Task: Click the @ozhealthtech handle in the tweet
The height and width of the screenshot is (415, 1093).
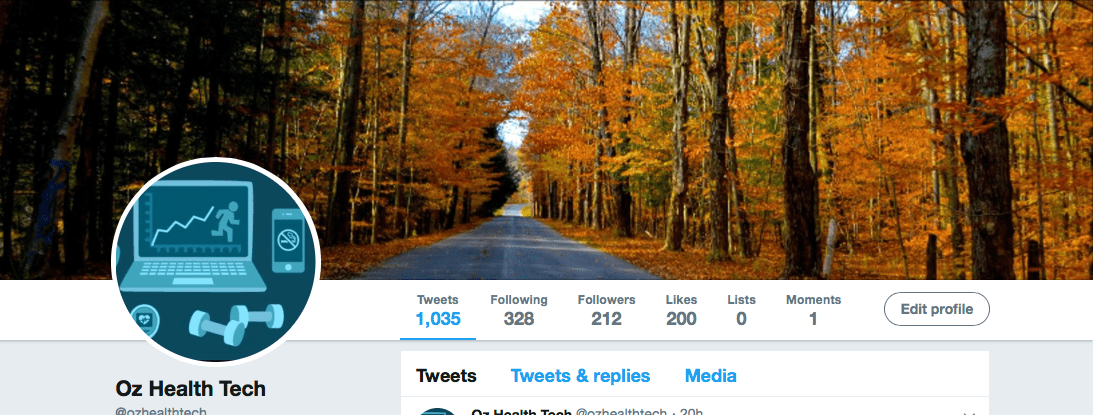Action: pos(621,412)
